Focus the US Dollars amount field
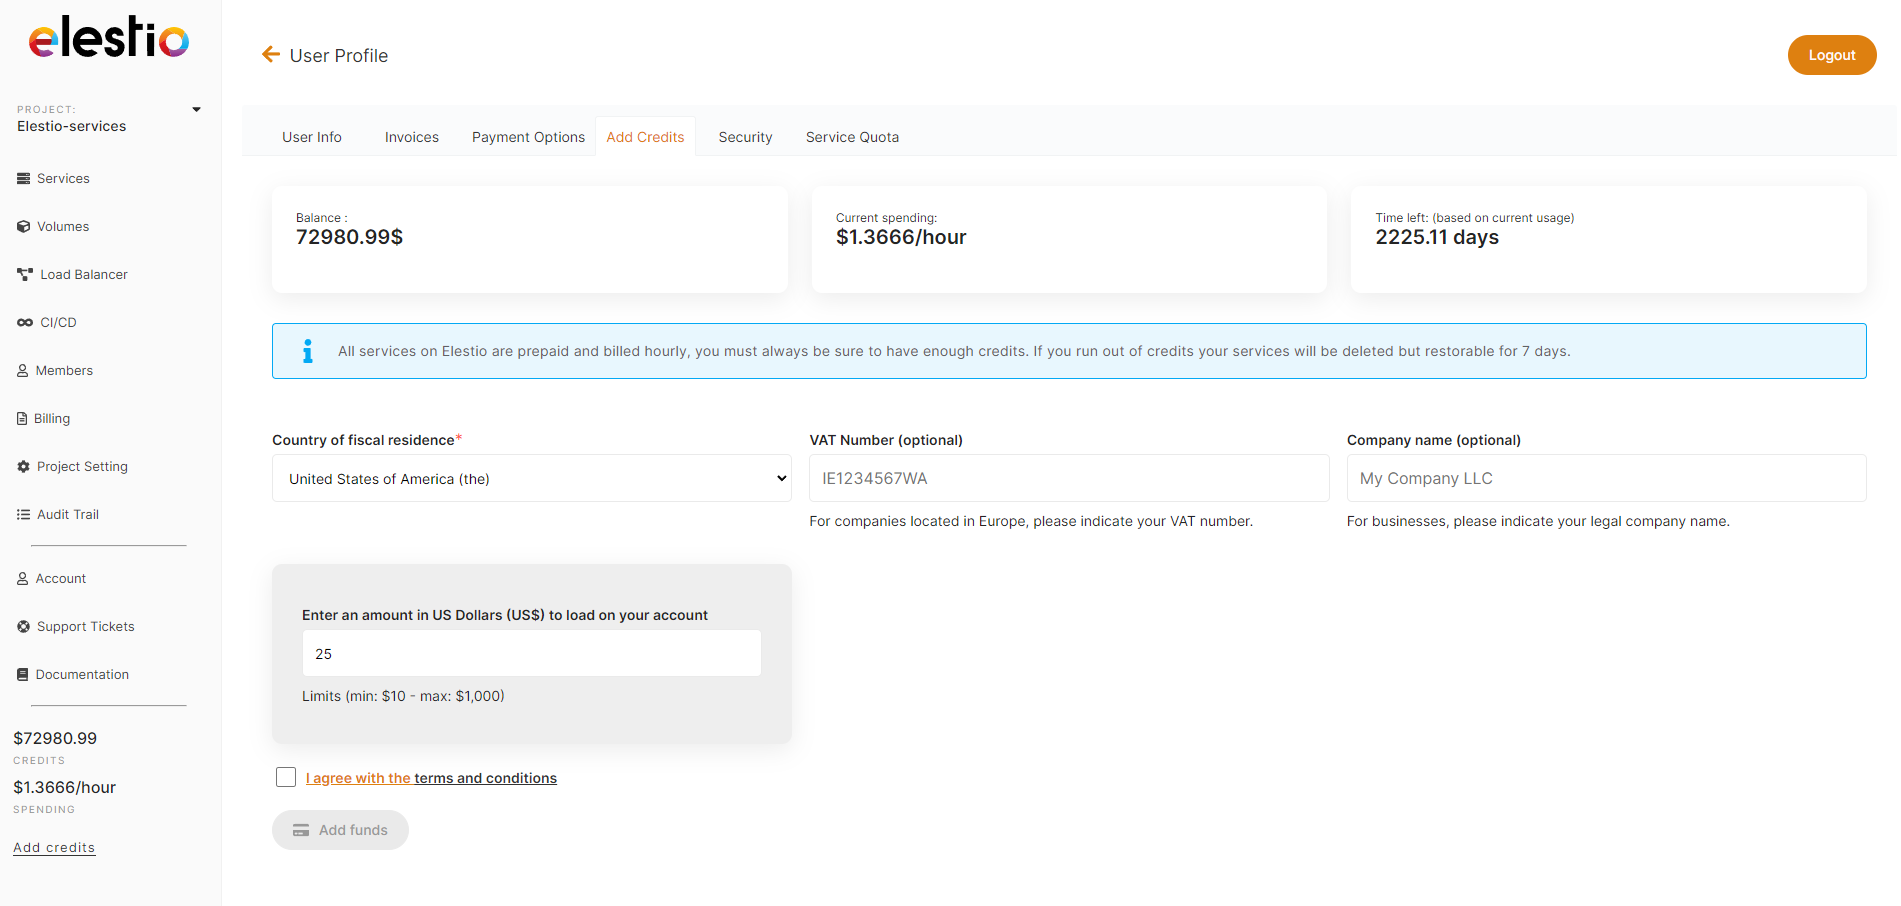 [531, 654]
